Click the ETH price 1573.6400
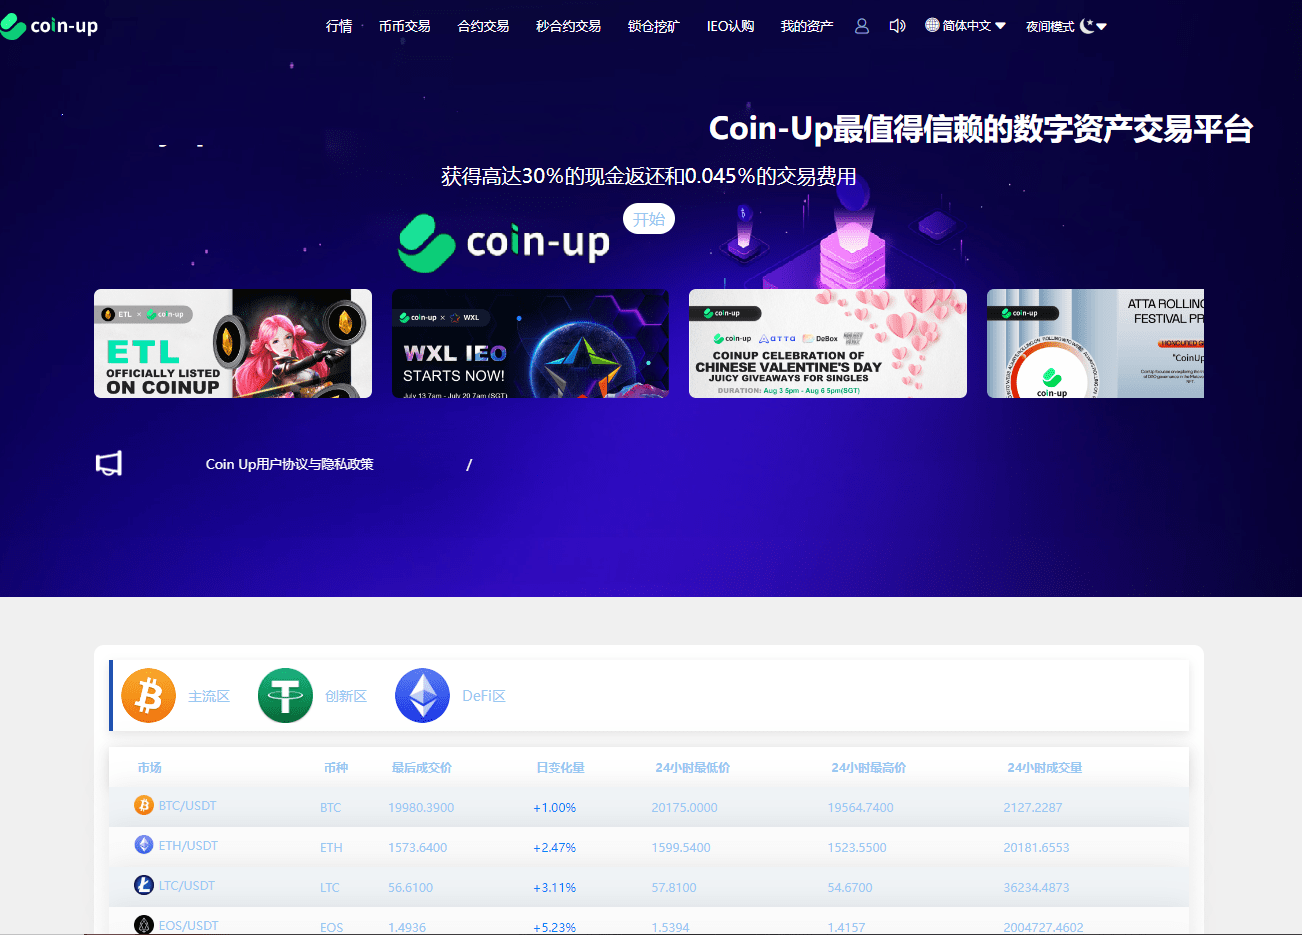The width and height of the screenshot is (1302, 935). pyautogui.click(x=418, y=847)
